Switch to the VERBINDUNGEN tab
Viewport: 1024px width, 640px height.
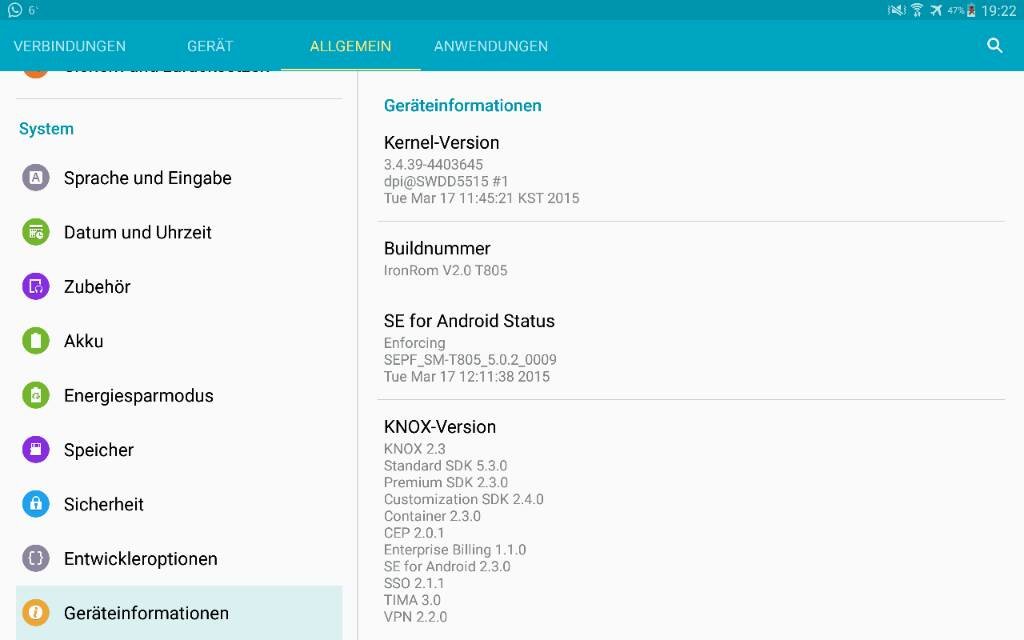(x=70, y=46)
